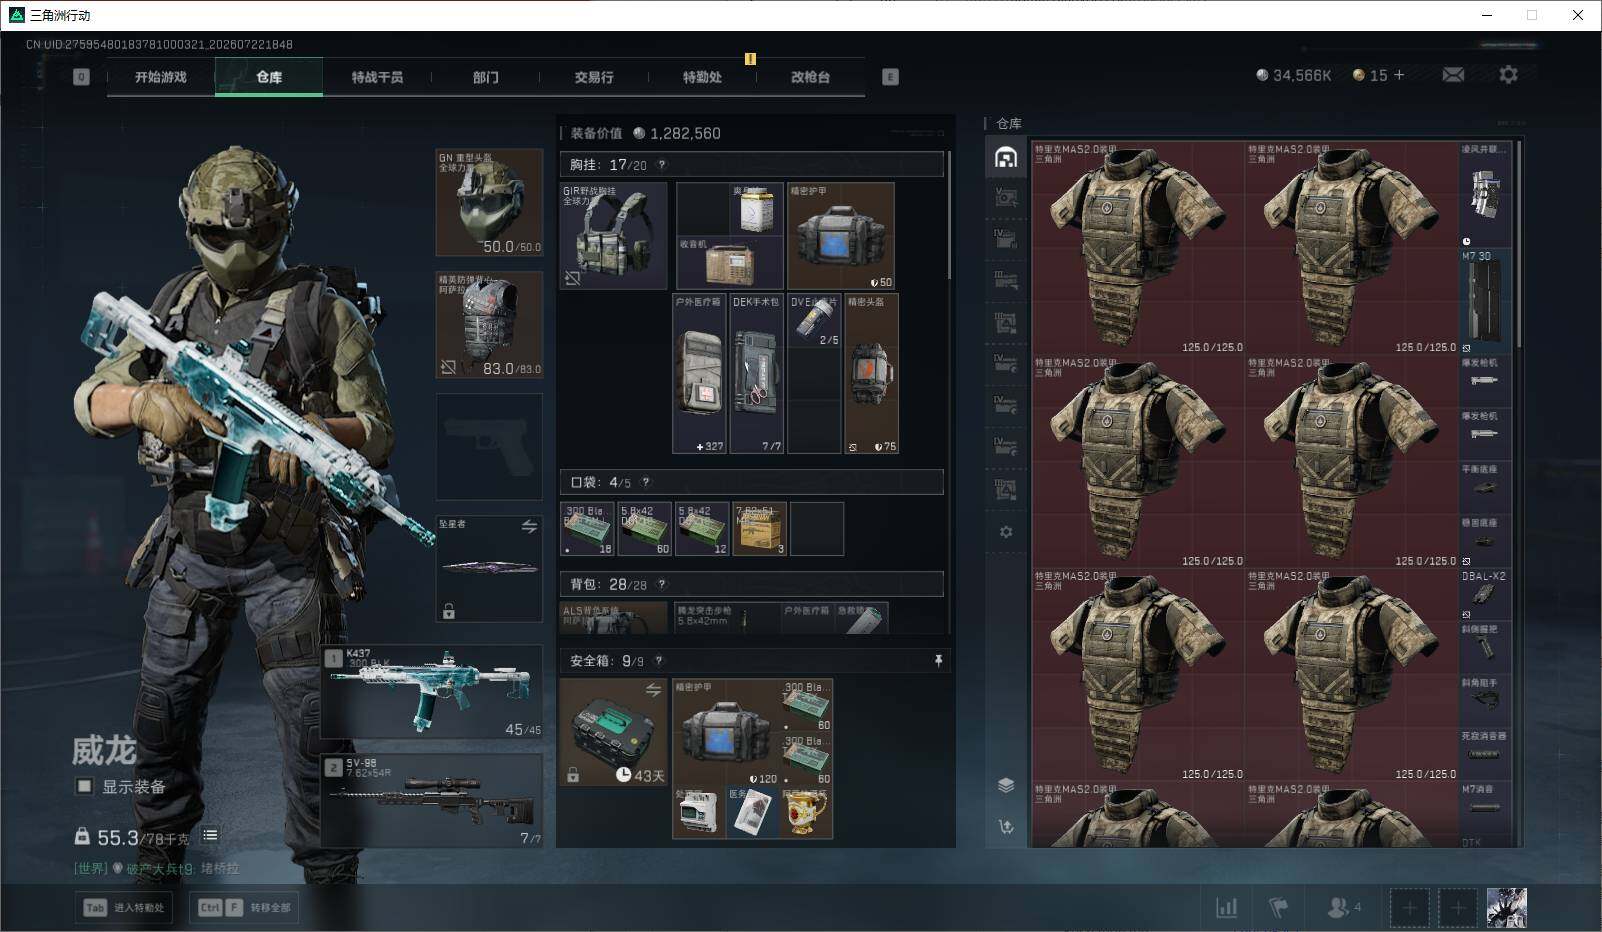Select the golden cup item in safe box
The image size is (1602, 932).
click(x=806, y=813)
